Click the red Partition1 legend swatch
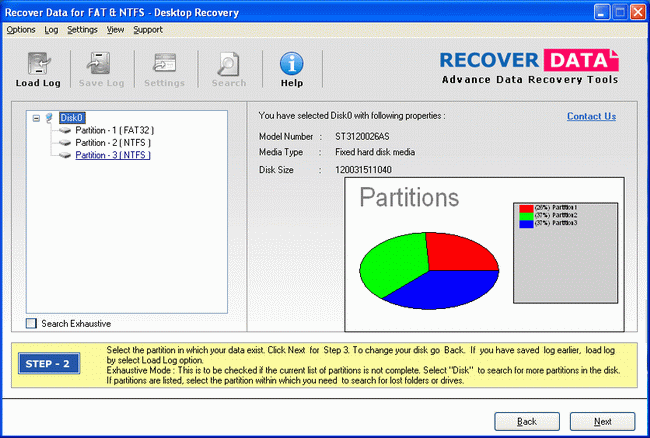This screenshot has height=438, width=650. click(526, 207)
